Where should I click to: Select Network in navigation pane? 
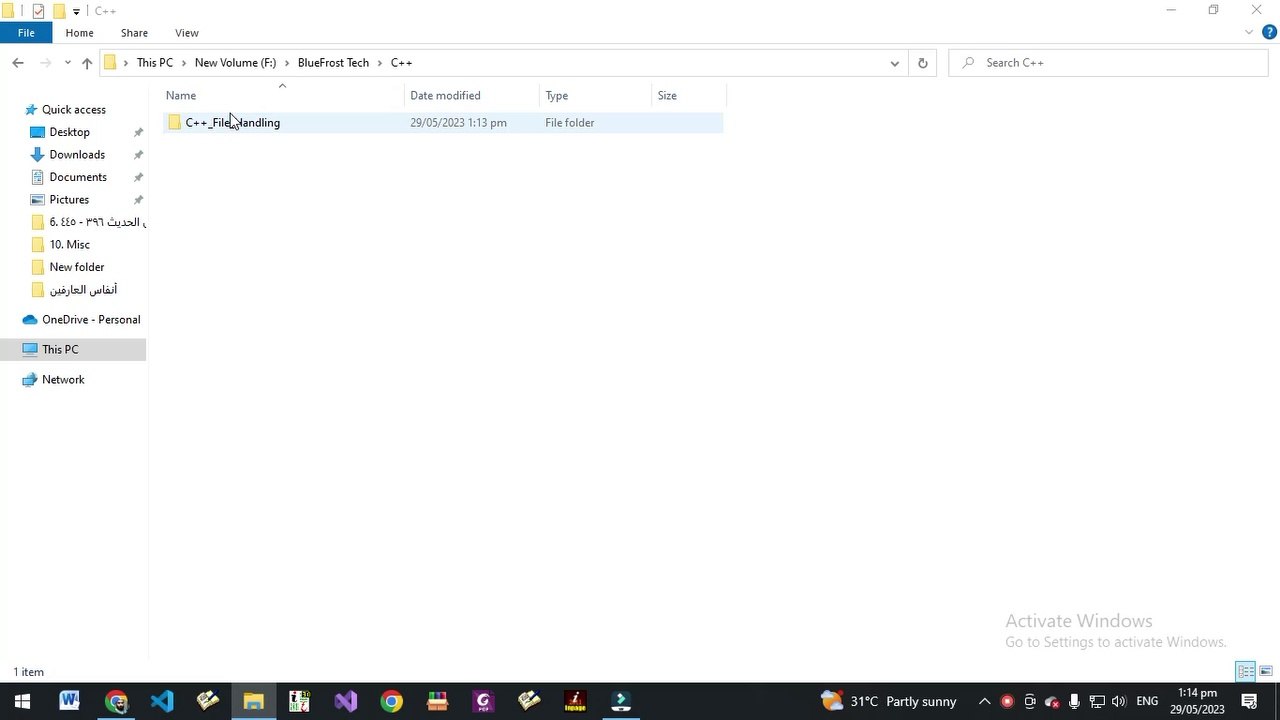(x=63, y=379)
